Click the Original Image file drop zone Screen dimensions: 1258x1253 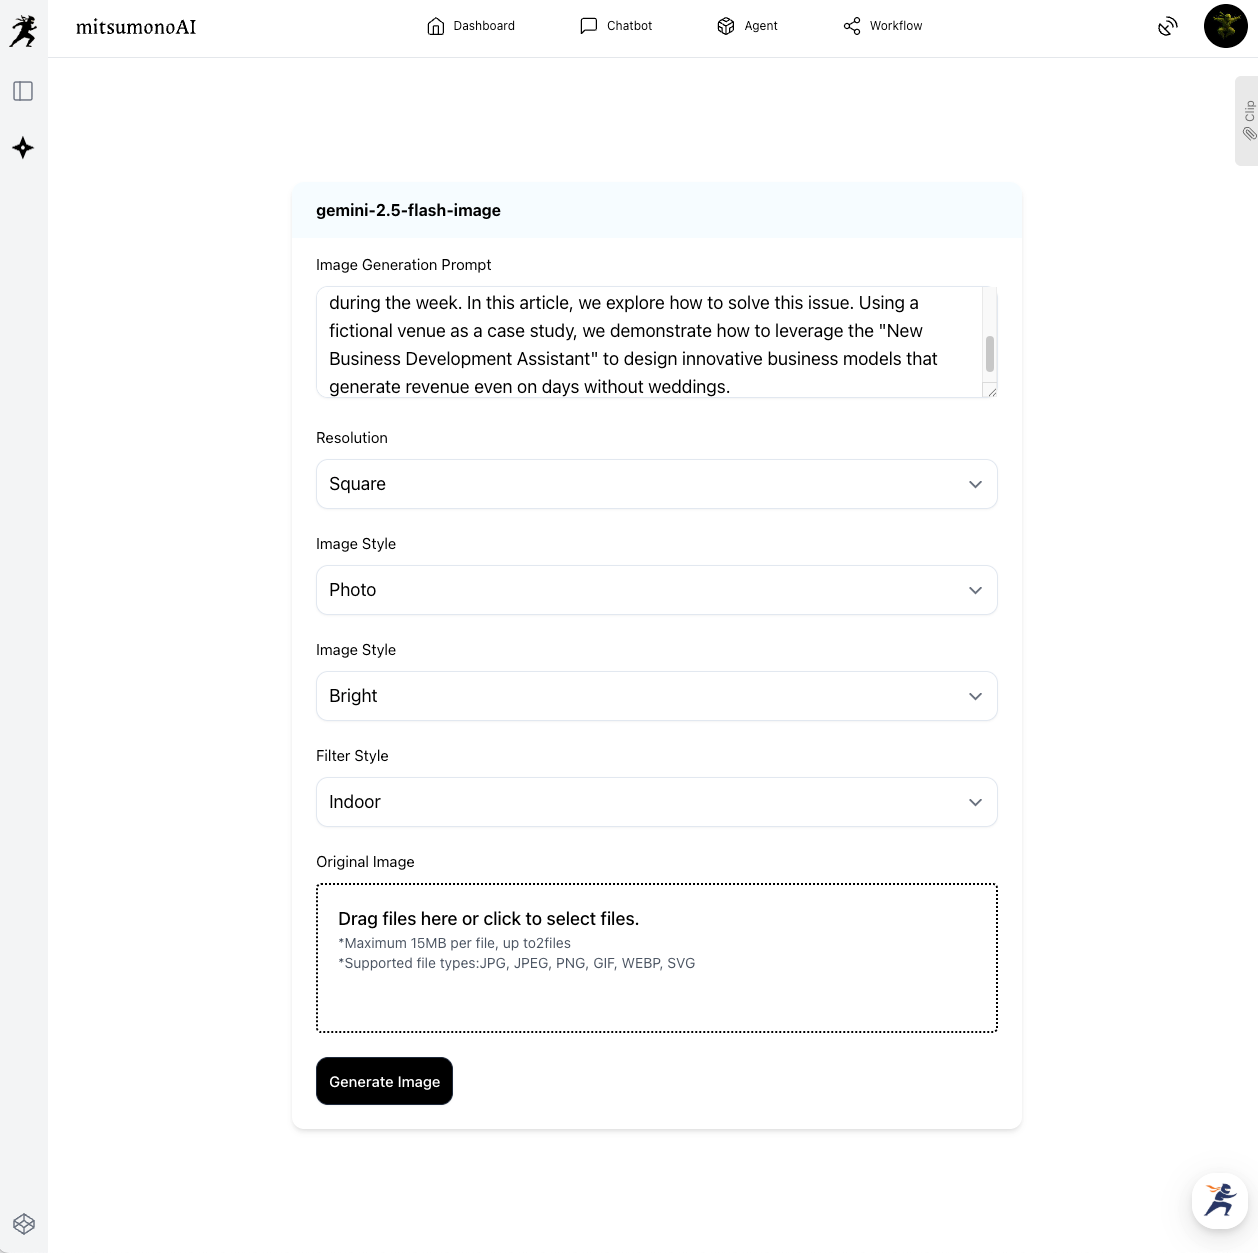pyautogui.click(x=656, y=957)
